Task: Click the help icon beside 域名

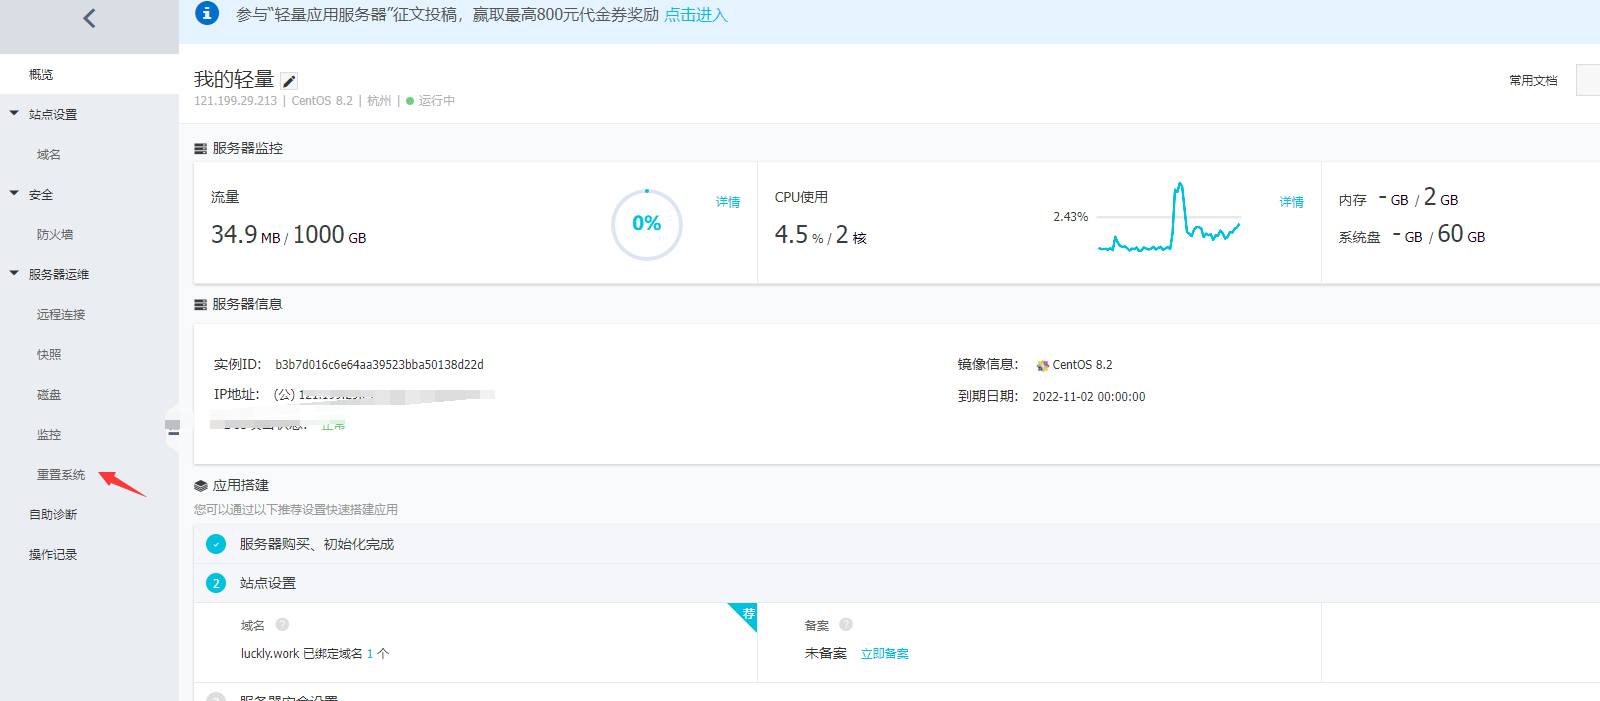Action: (x=282, y=625)
